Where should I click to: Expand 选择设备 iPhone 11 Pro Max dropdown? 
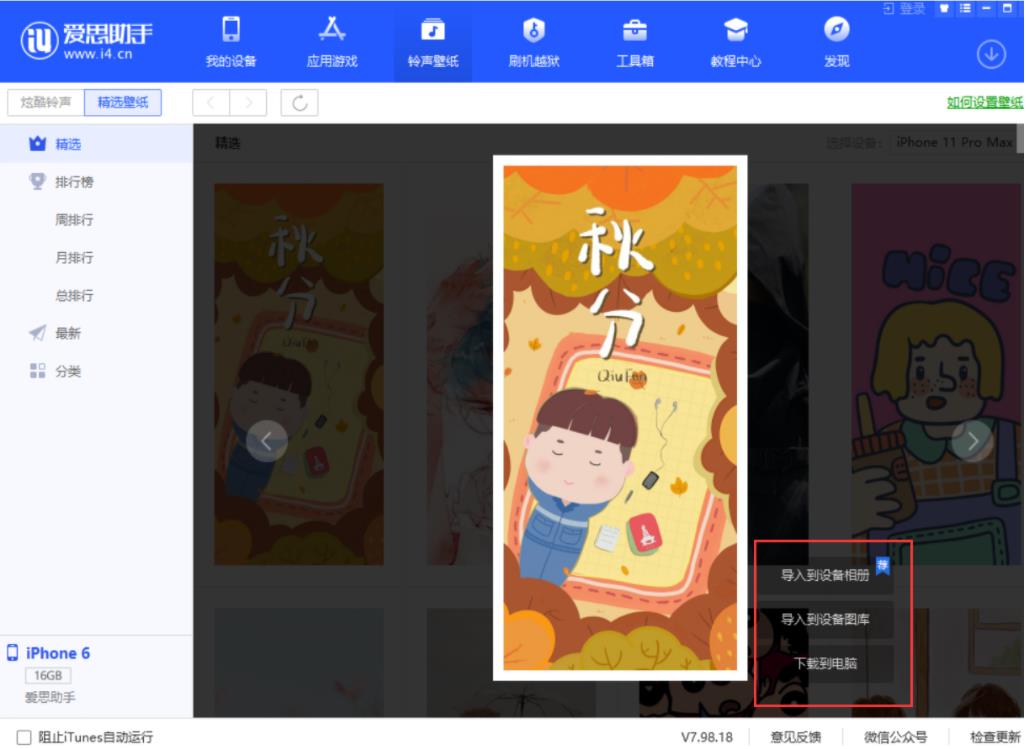(954, 143)
